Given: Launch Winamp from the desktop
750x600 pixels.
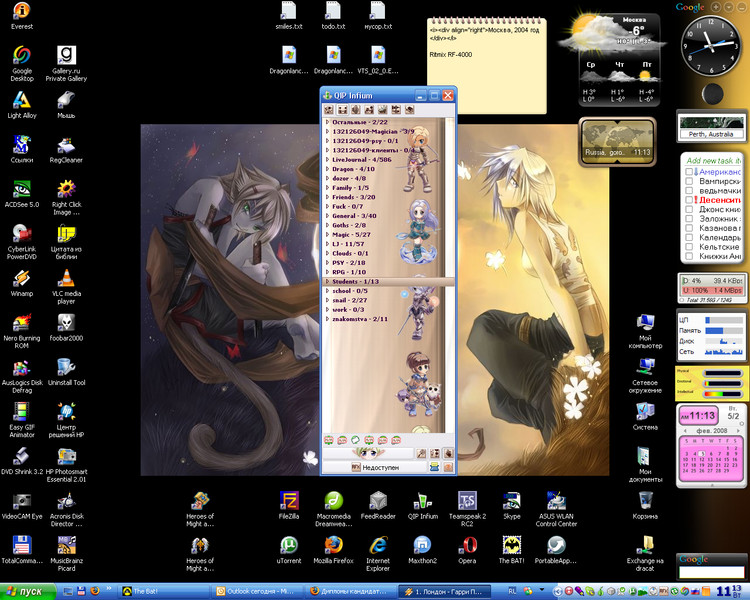Looking at the screenshot, I should [x=22, y=282].
